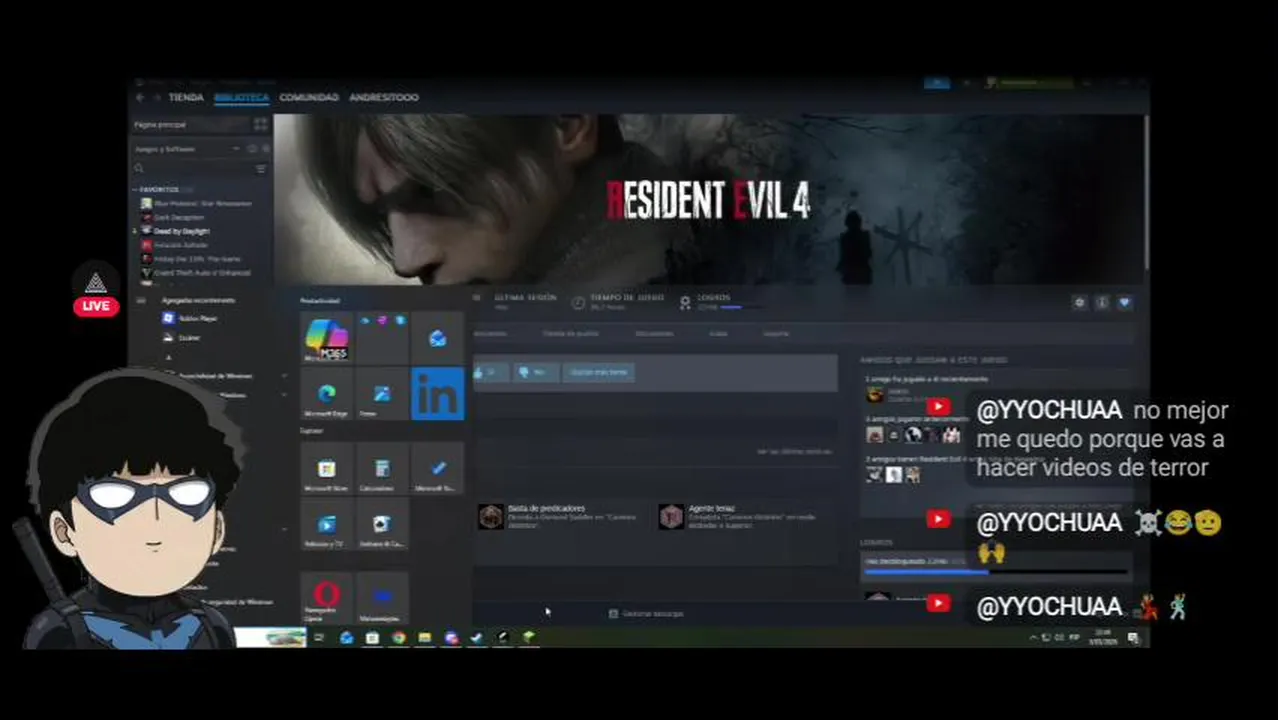Select Friday the 13th: The Game
The height and width of the screenshot is (720, 1278).
[x=195, y=258]
